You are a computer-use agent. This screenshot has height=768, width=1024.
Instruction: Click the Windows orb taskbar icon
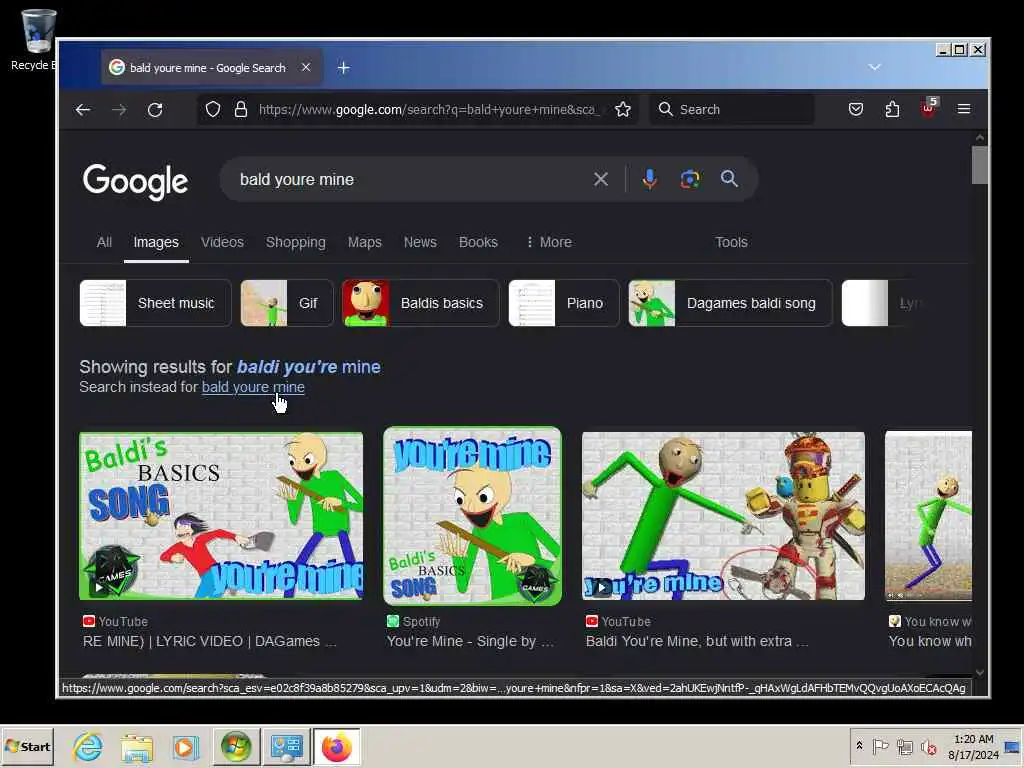(236, 747)
